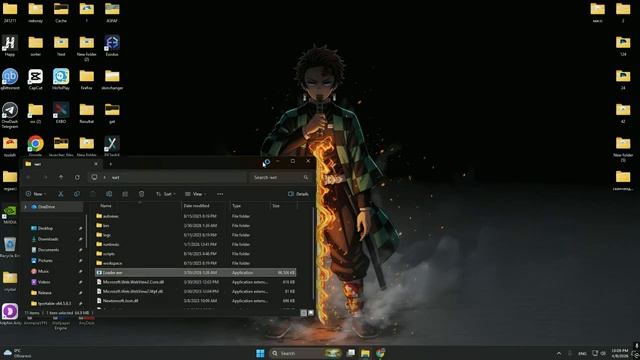
Task: Open the New dropdown in Explorer
Action: pos(36,194)
